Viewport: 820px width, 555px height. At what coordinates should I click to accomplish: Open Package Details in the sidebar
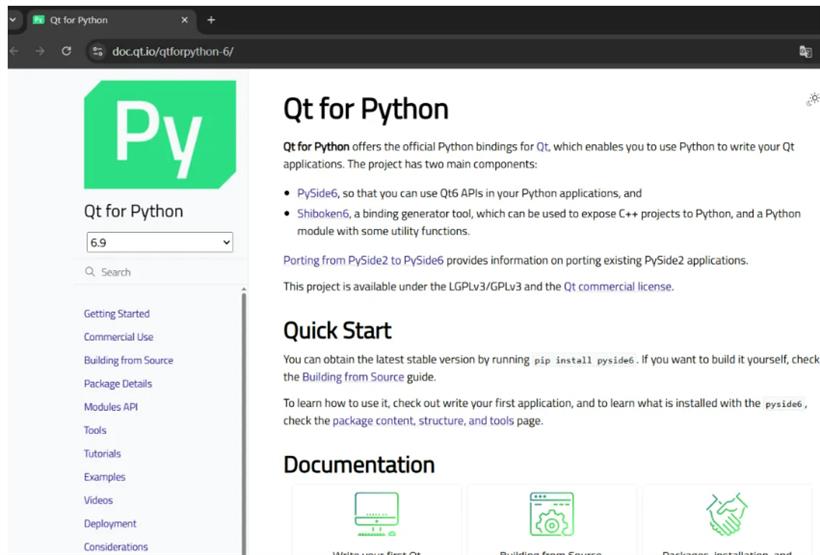(x=118, y=383)
